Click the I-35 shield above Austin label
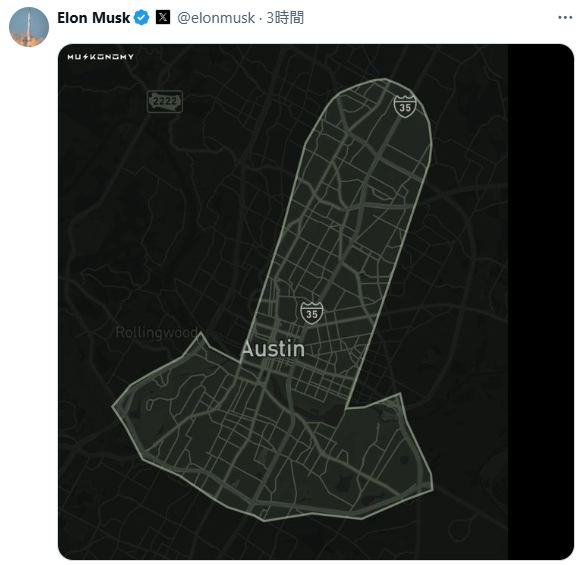This screenshot has height=565, width=585. (312, 313)
